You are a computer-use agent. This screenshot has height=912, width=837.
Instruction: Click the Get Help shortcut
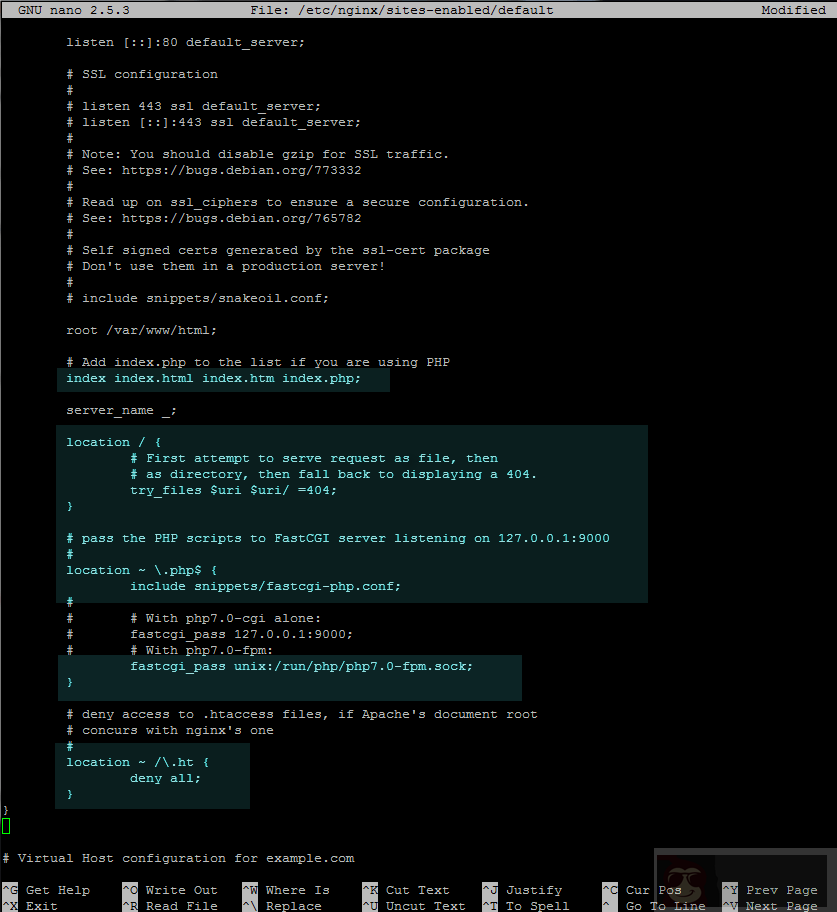57,890
